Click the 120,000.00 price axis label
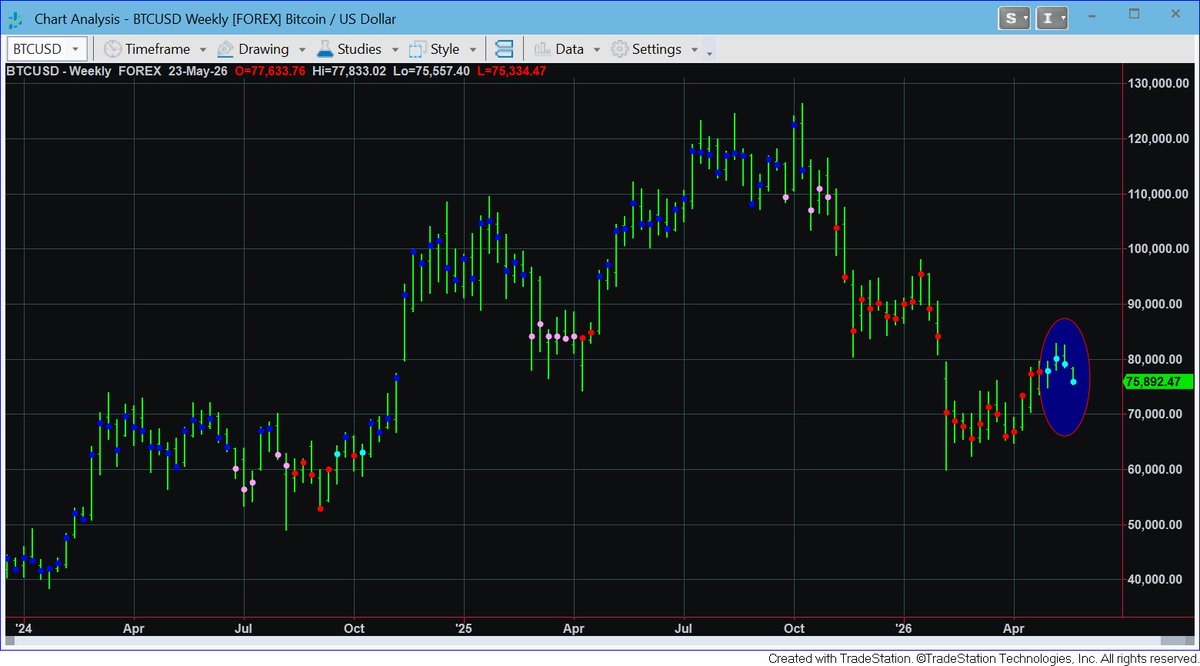This screenshot has height=666, width=1200. pyautogui.click(x=1159, y=139)
